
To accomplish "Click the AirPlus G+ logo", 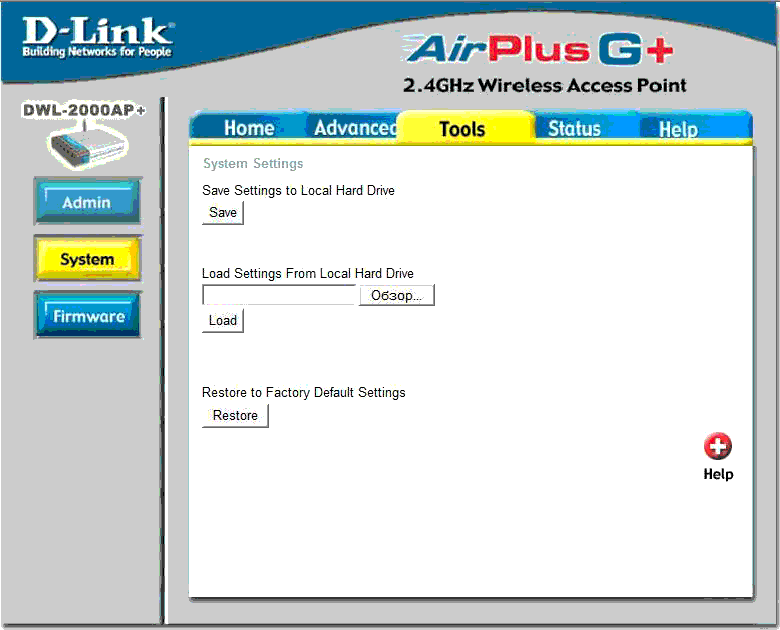I will pyautogui.click(x=540, y=49).
